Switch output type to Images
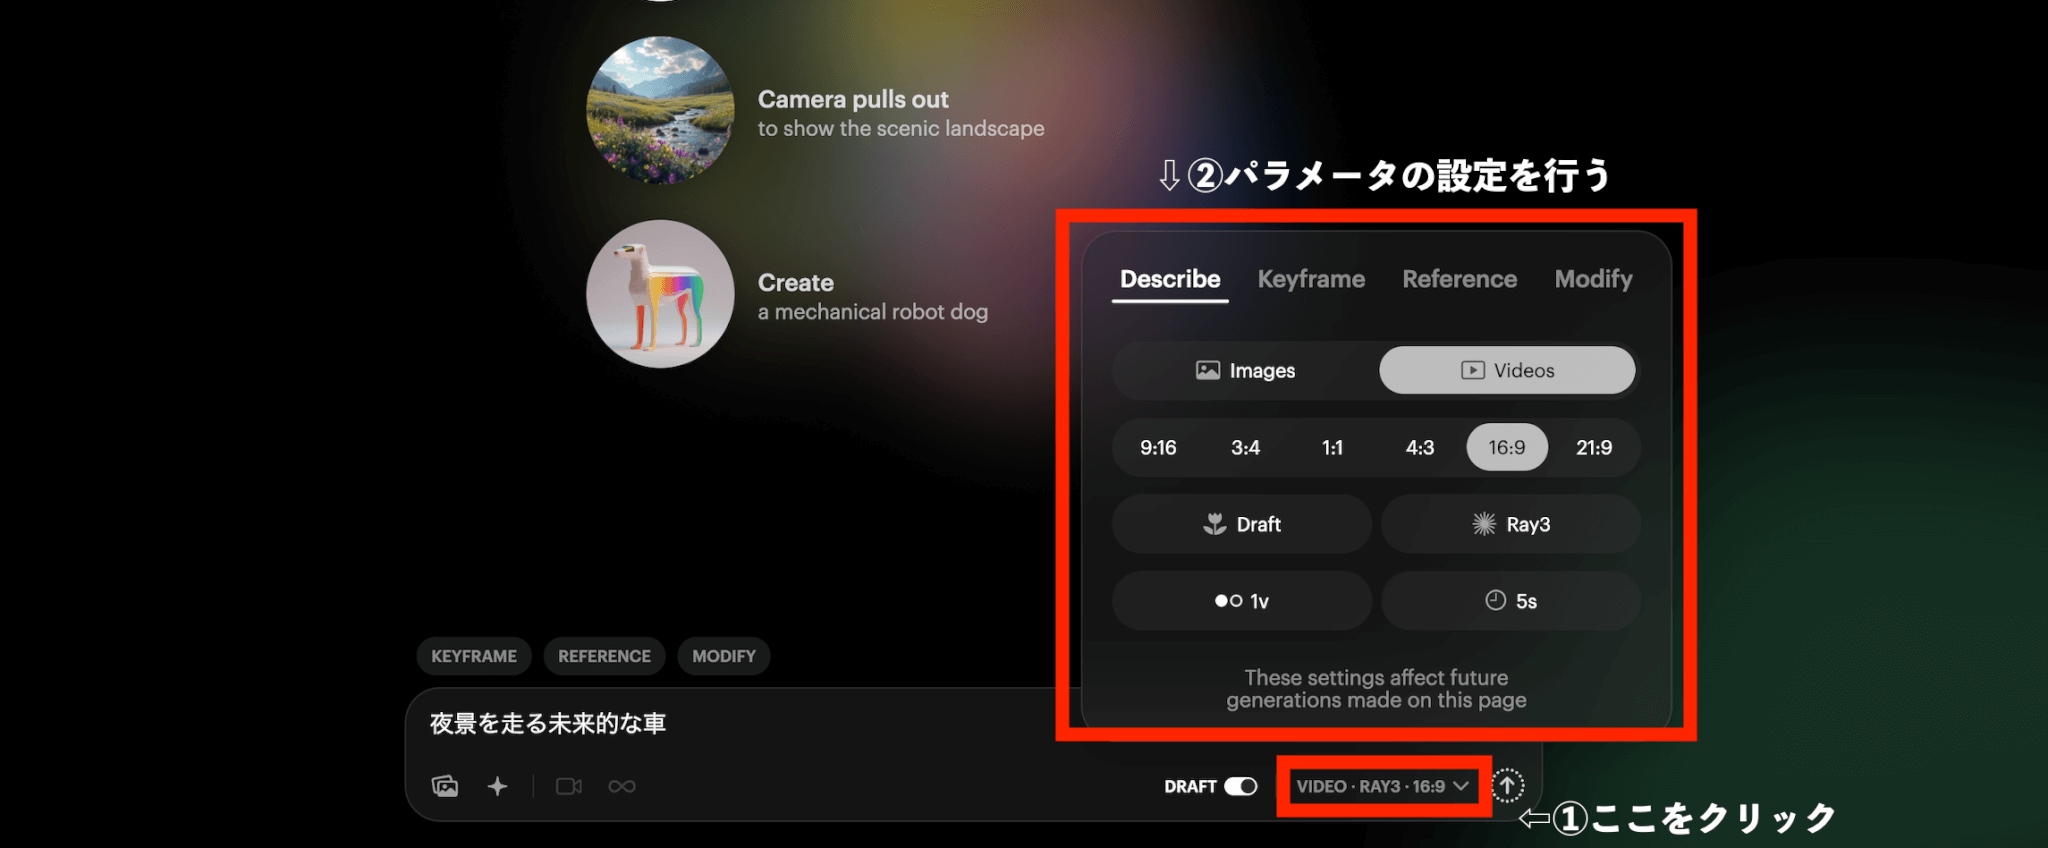Image resolution: width=2048 pixels, height=848 pixels. (1245, 370)
